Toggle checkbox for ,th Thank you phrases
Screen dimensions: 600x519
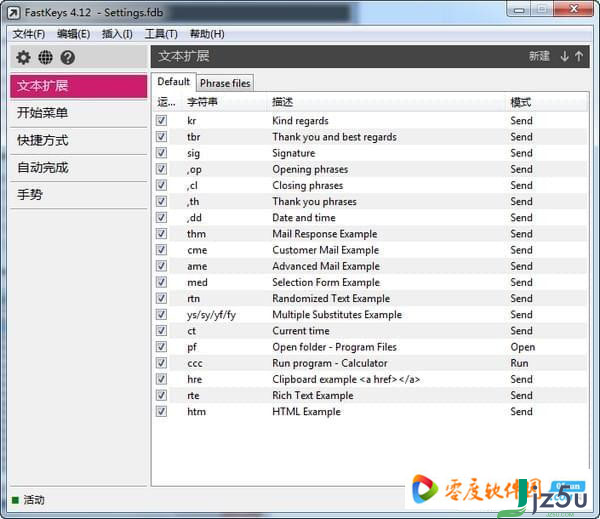(161, 201)
